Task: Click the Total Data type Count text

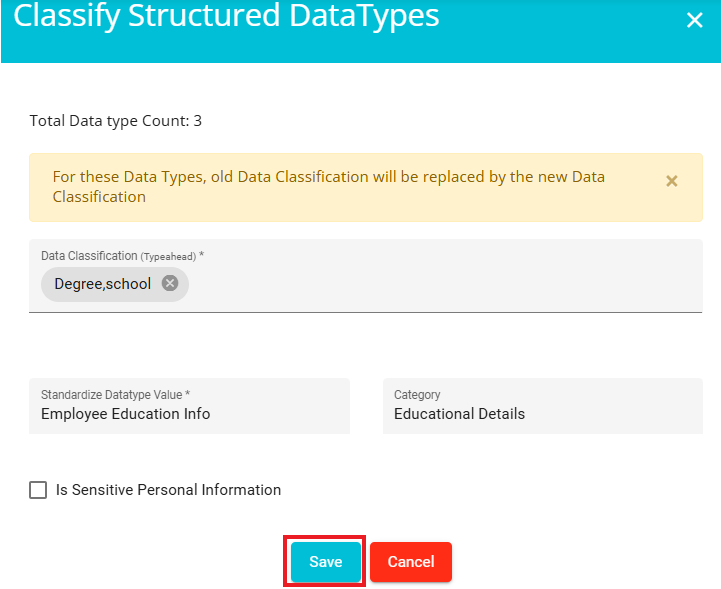Action: (115, 121)
